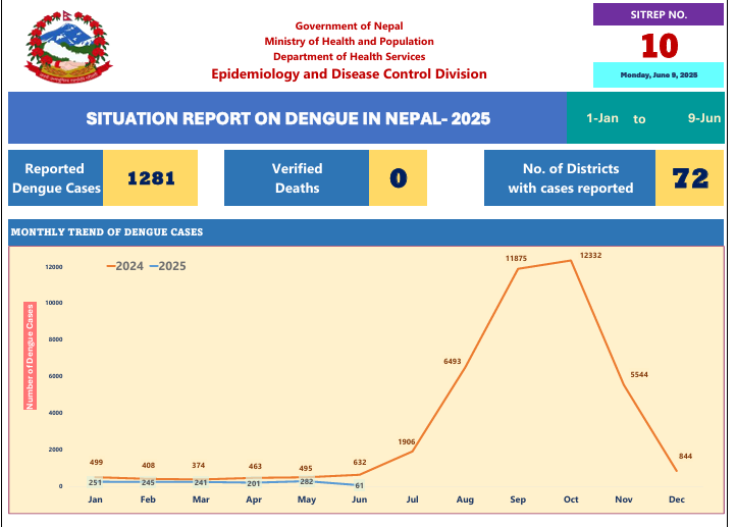This screenshot has height=527, width=736.
Task: Click 'Epidemiology and Disease Control Division' title
Action: pyautogui.click(x=349, y=74)
